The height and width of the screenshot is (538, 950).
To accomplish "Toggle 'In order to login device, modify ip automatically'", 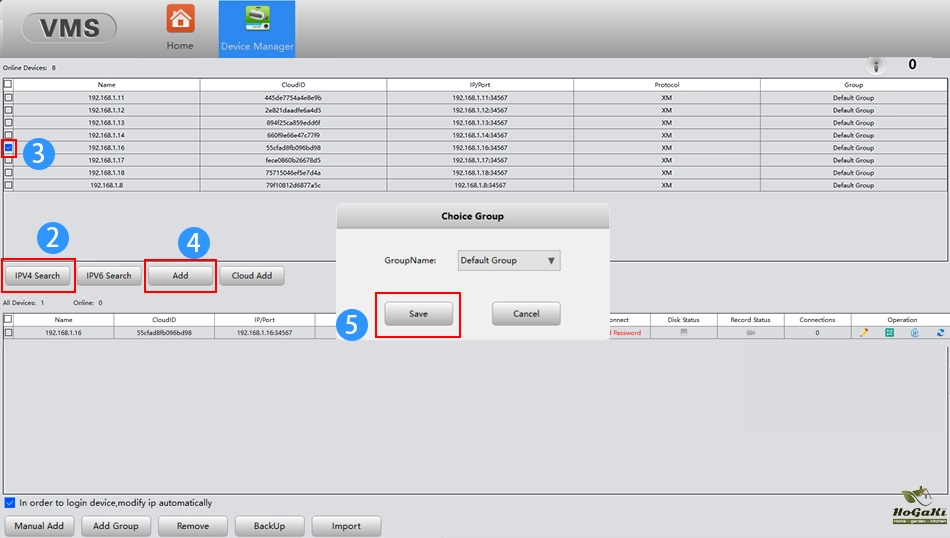I will tap(10, 503).
